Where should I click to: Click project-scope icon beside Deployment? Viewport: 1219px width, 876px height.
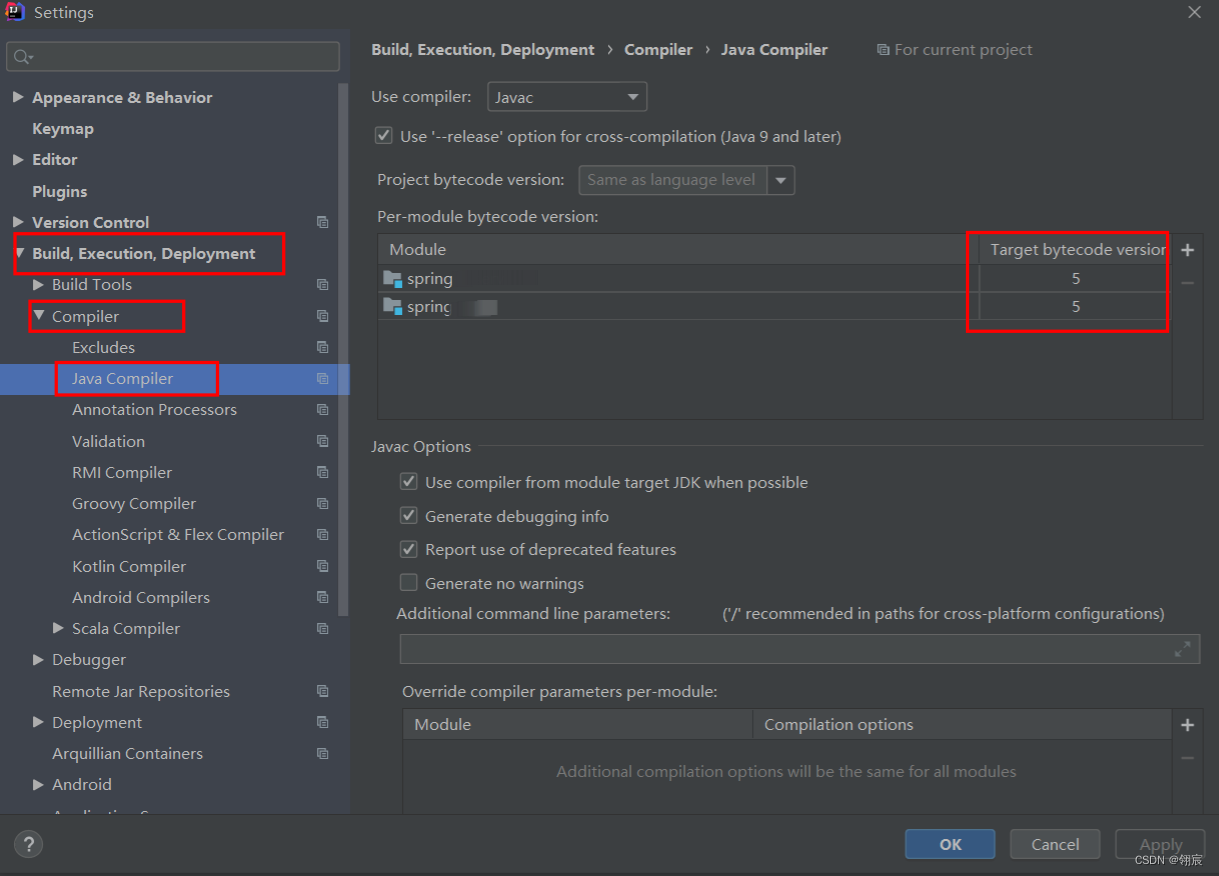point(322,722)
